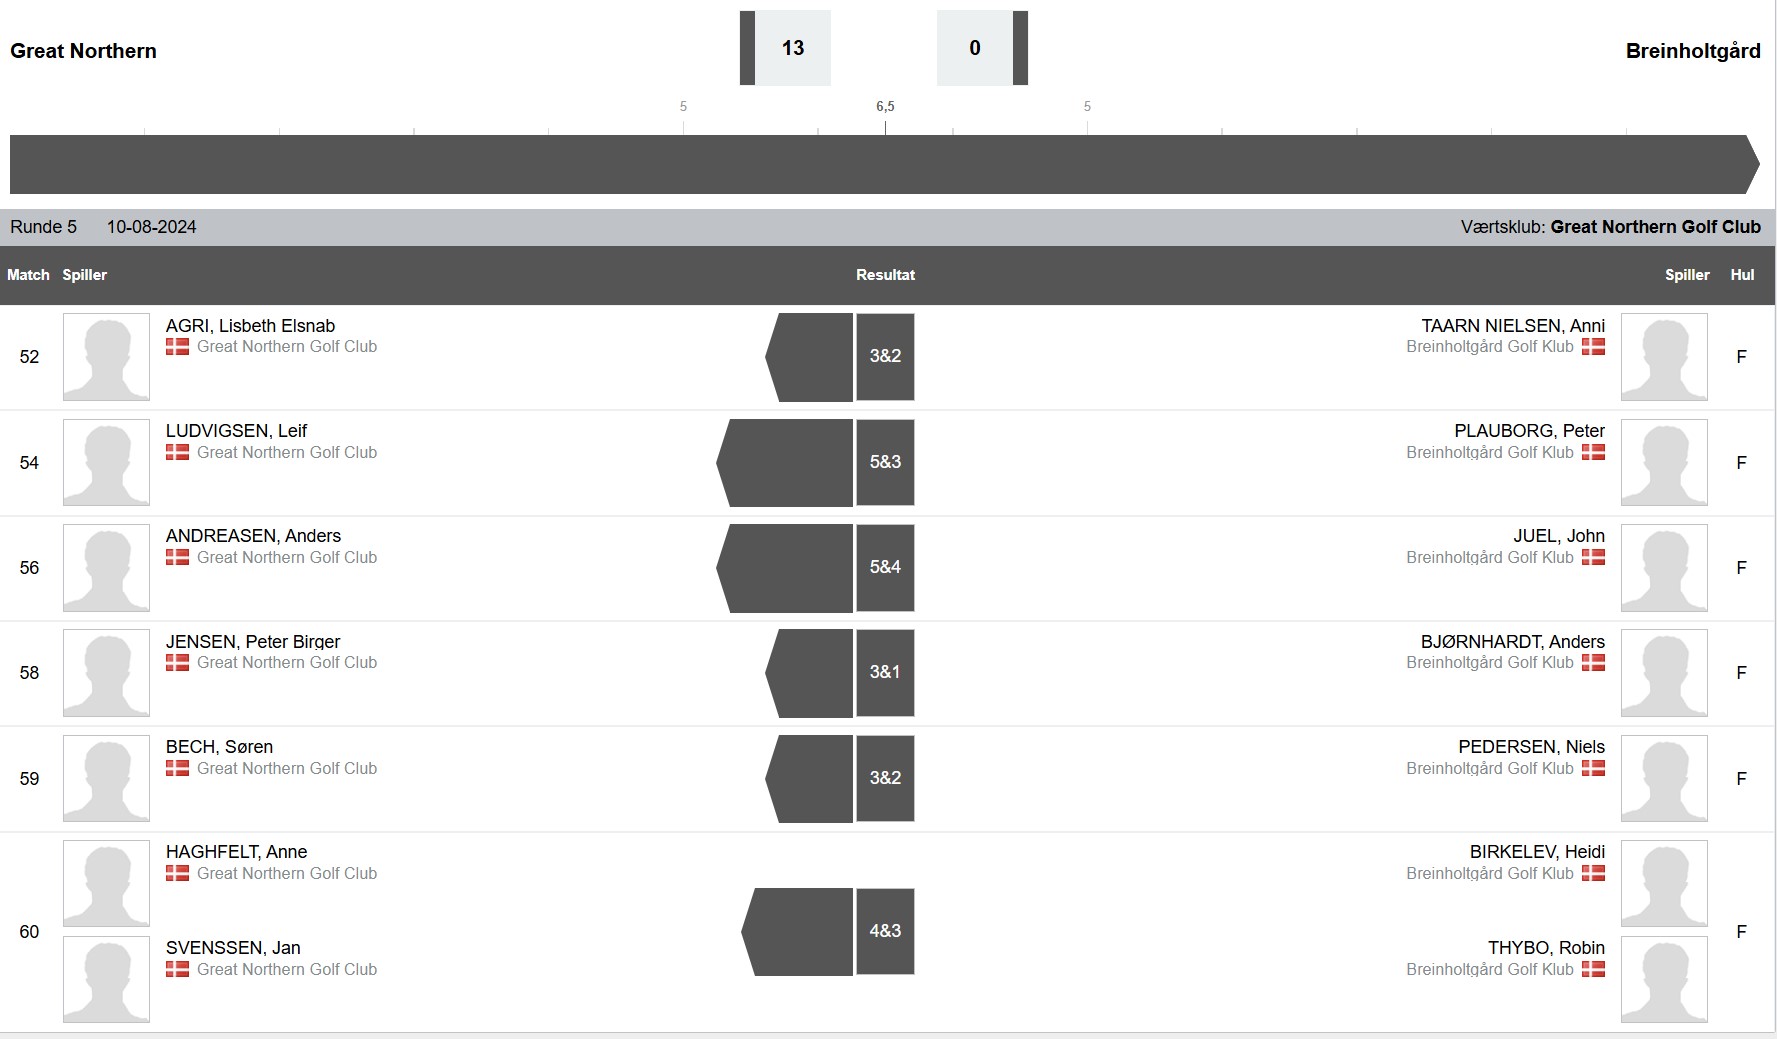1777x1039 pixels.
Task: Click the Danish flag under Søren Bech's name
Action: coord(177,768)
